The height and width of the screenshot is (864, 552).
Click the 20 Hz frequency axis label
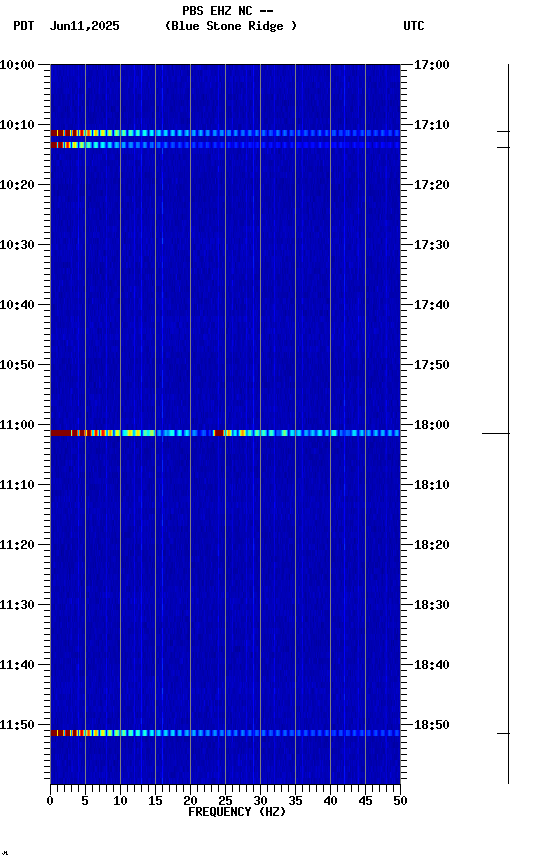coord(190,801)
